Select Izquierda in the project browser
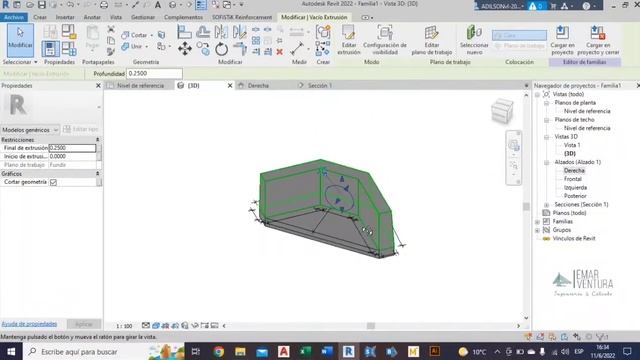The height and width of the screenshot is (360, 640). coord(575,188)
